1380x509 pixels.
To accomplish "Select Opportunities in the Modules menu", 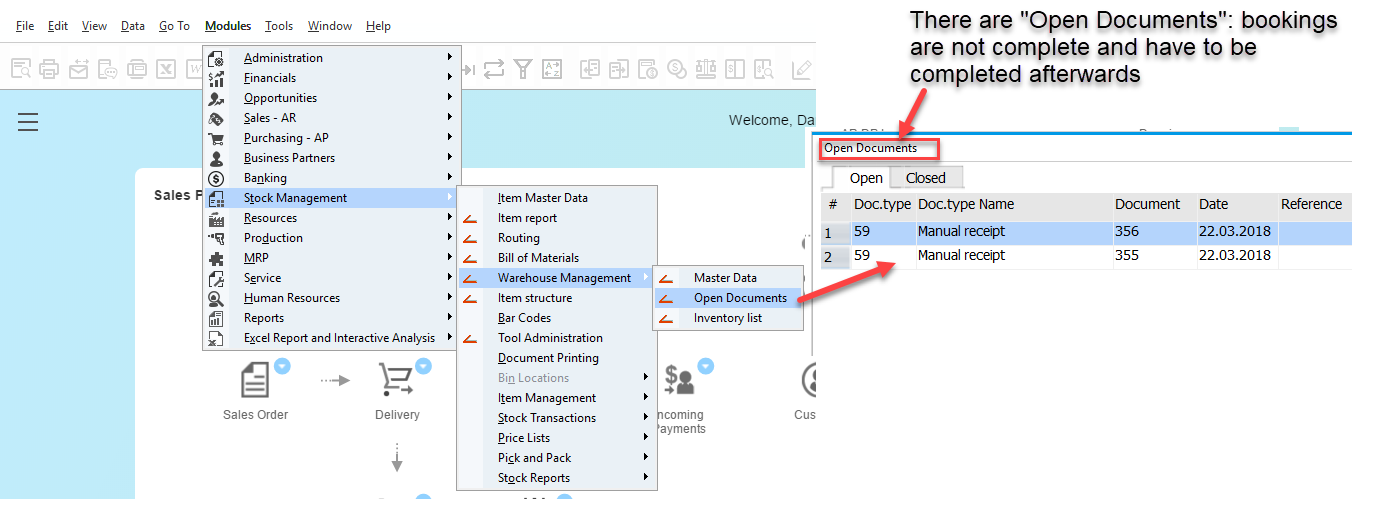I will point(332,98).
